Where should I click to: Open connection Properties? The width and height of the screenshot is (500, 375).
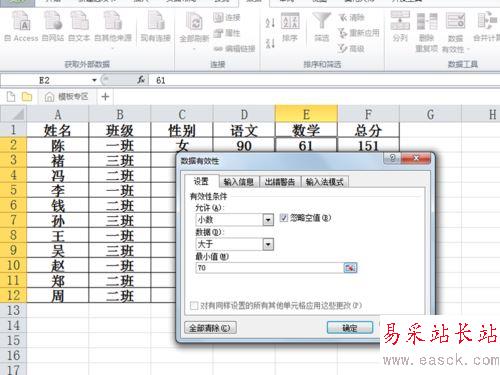[x=227, y=33]
